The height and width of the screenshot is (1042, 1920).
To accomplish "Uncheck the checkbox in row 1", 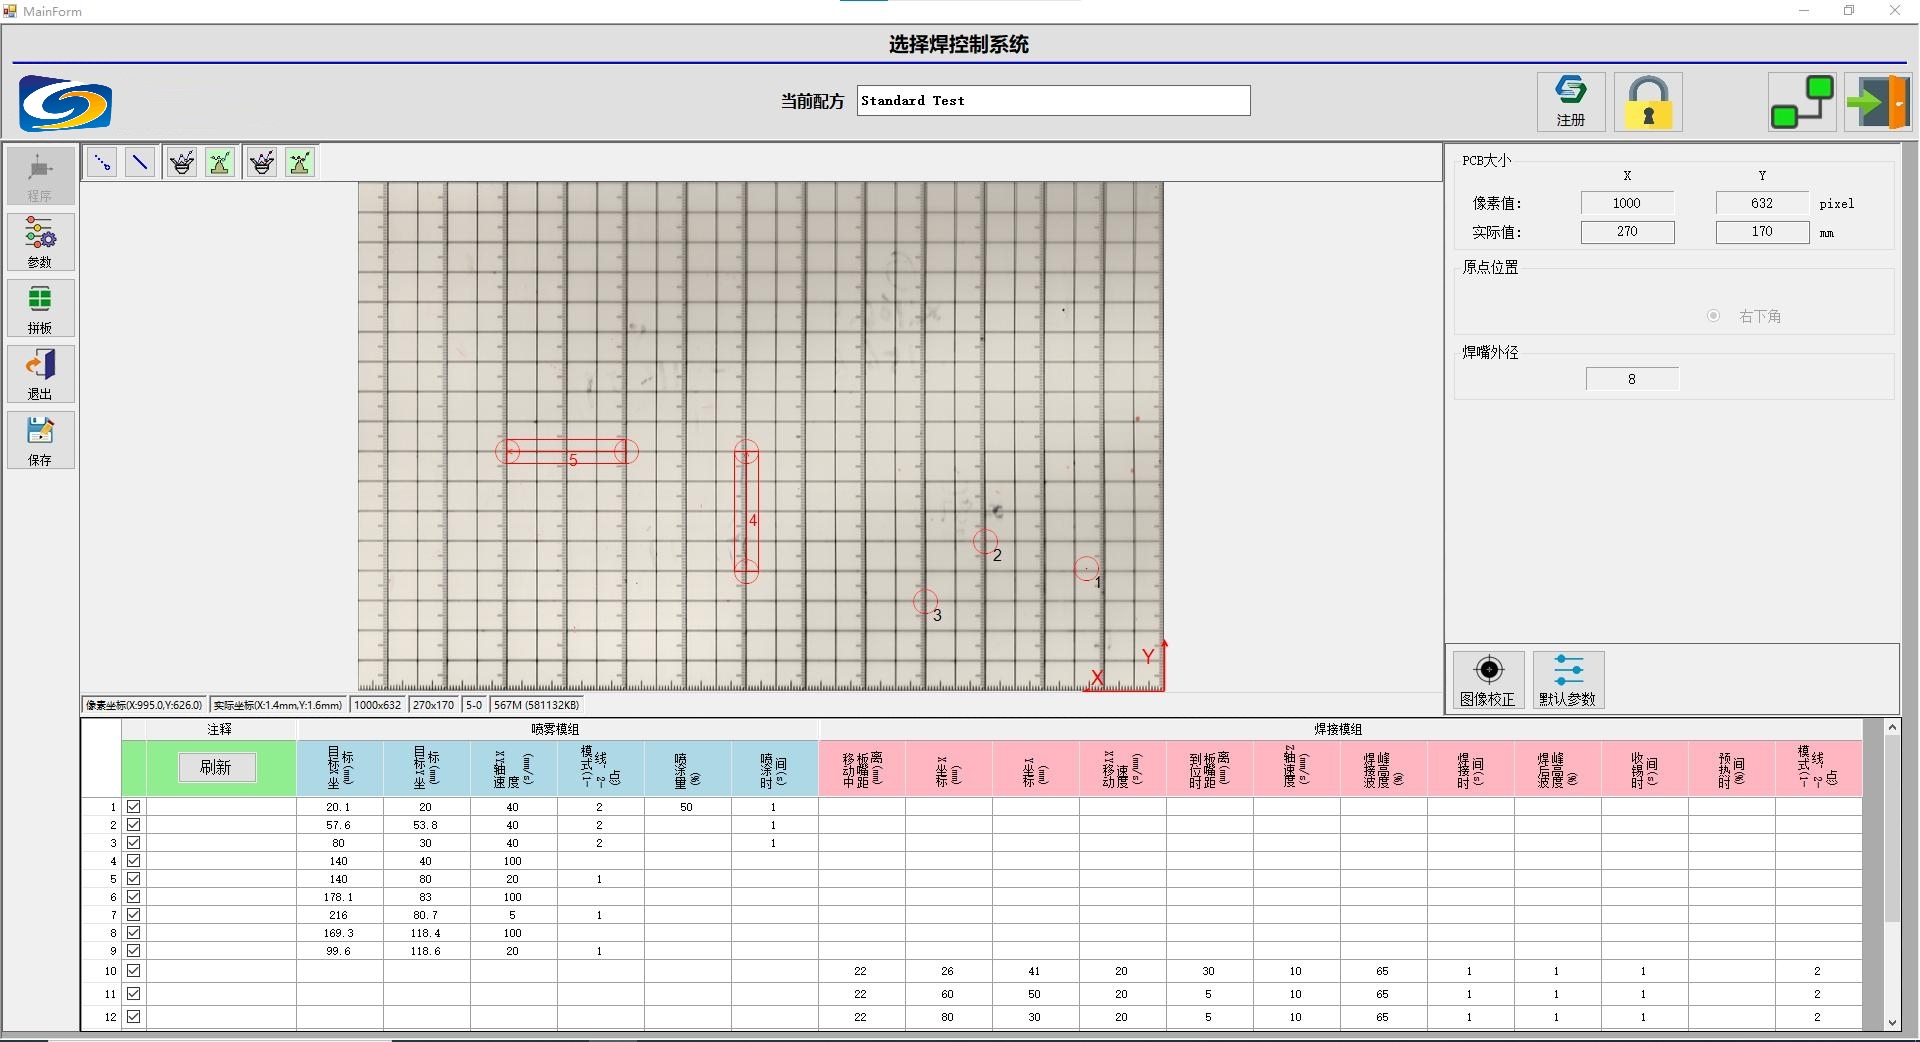I will [x=134, y=807].
